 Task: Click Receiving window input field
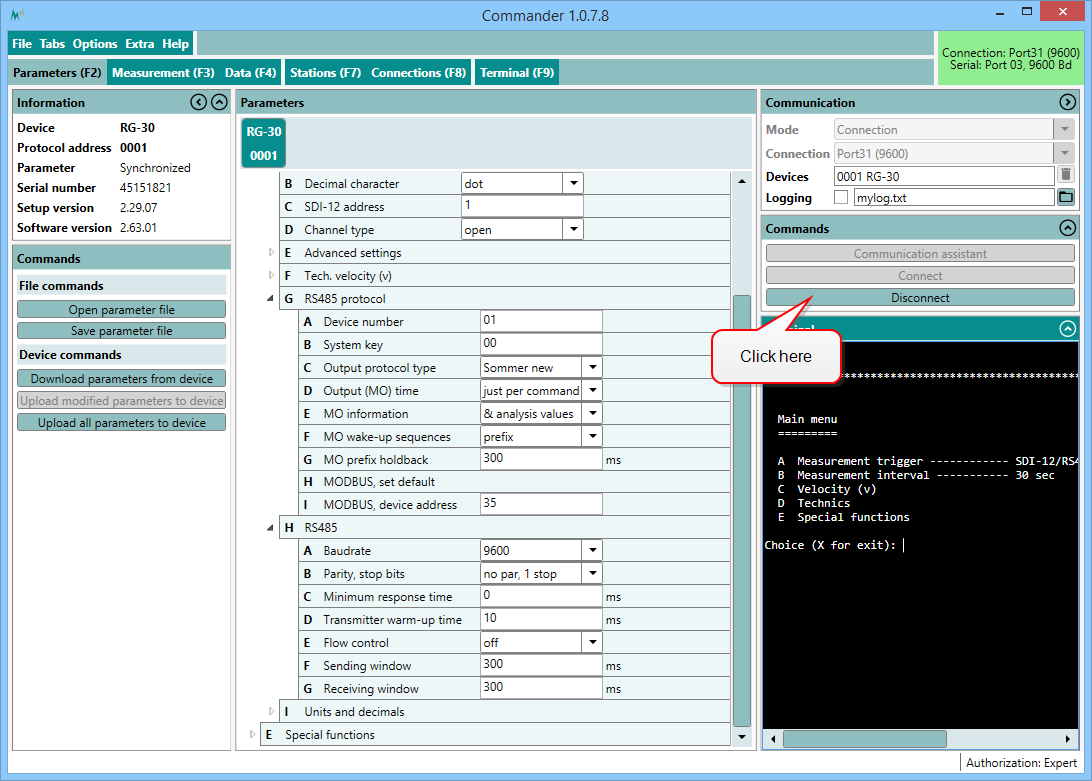click(541, 688)
